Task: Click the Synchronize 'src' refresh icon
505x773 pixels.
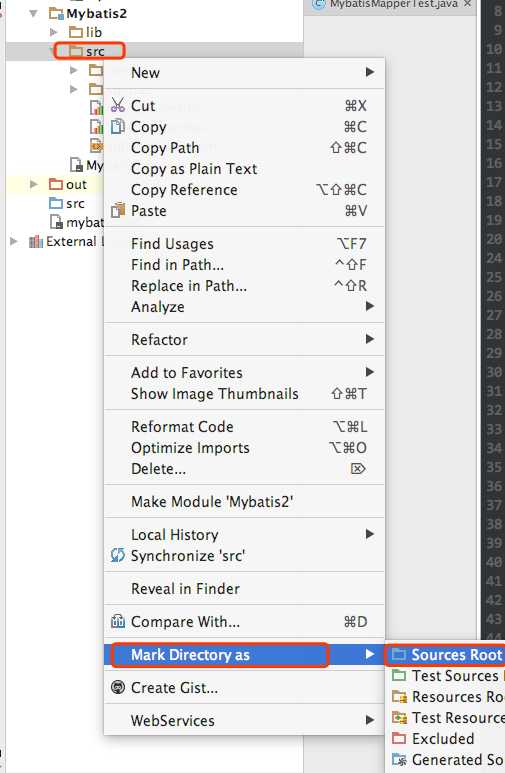Action: click(118, 556)
